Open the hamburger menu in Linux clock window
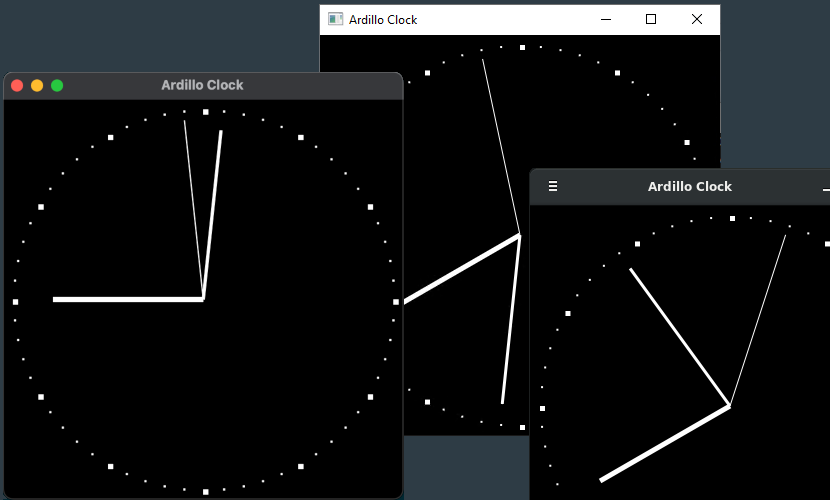This screenshot has width=830, height=500. click(x=553, y=186)
